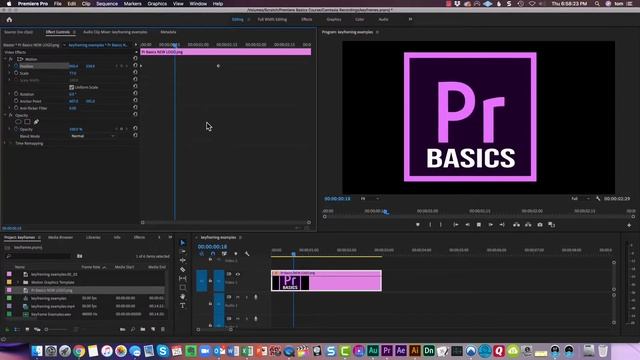Expand Motion Graphics Template bin
Screen dimensions: 640x360
tap(18, 282)
